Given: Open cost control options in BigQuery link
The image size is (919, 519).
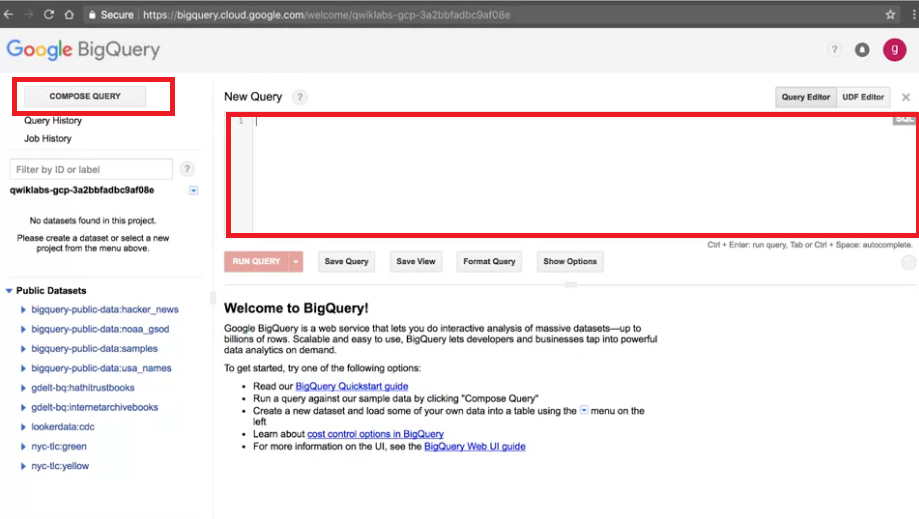Looking at the screenshot, I should click(x=375, y=434).
